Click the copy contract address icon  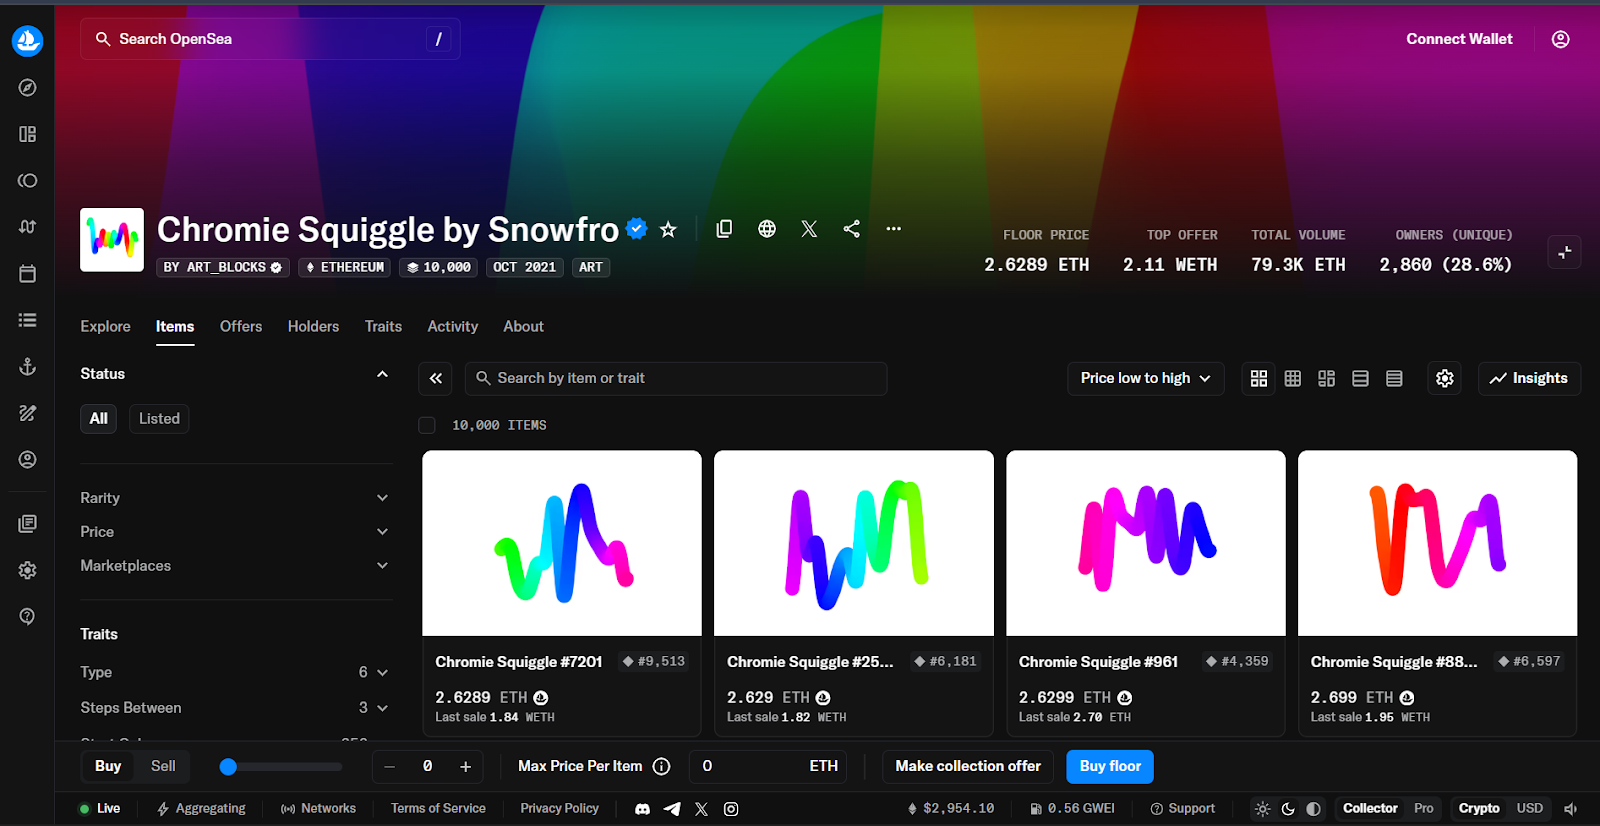coord(724,229)
